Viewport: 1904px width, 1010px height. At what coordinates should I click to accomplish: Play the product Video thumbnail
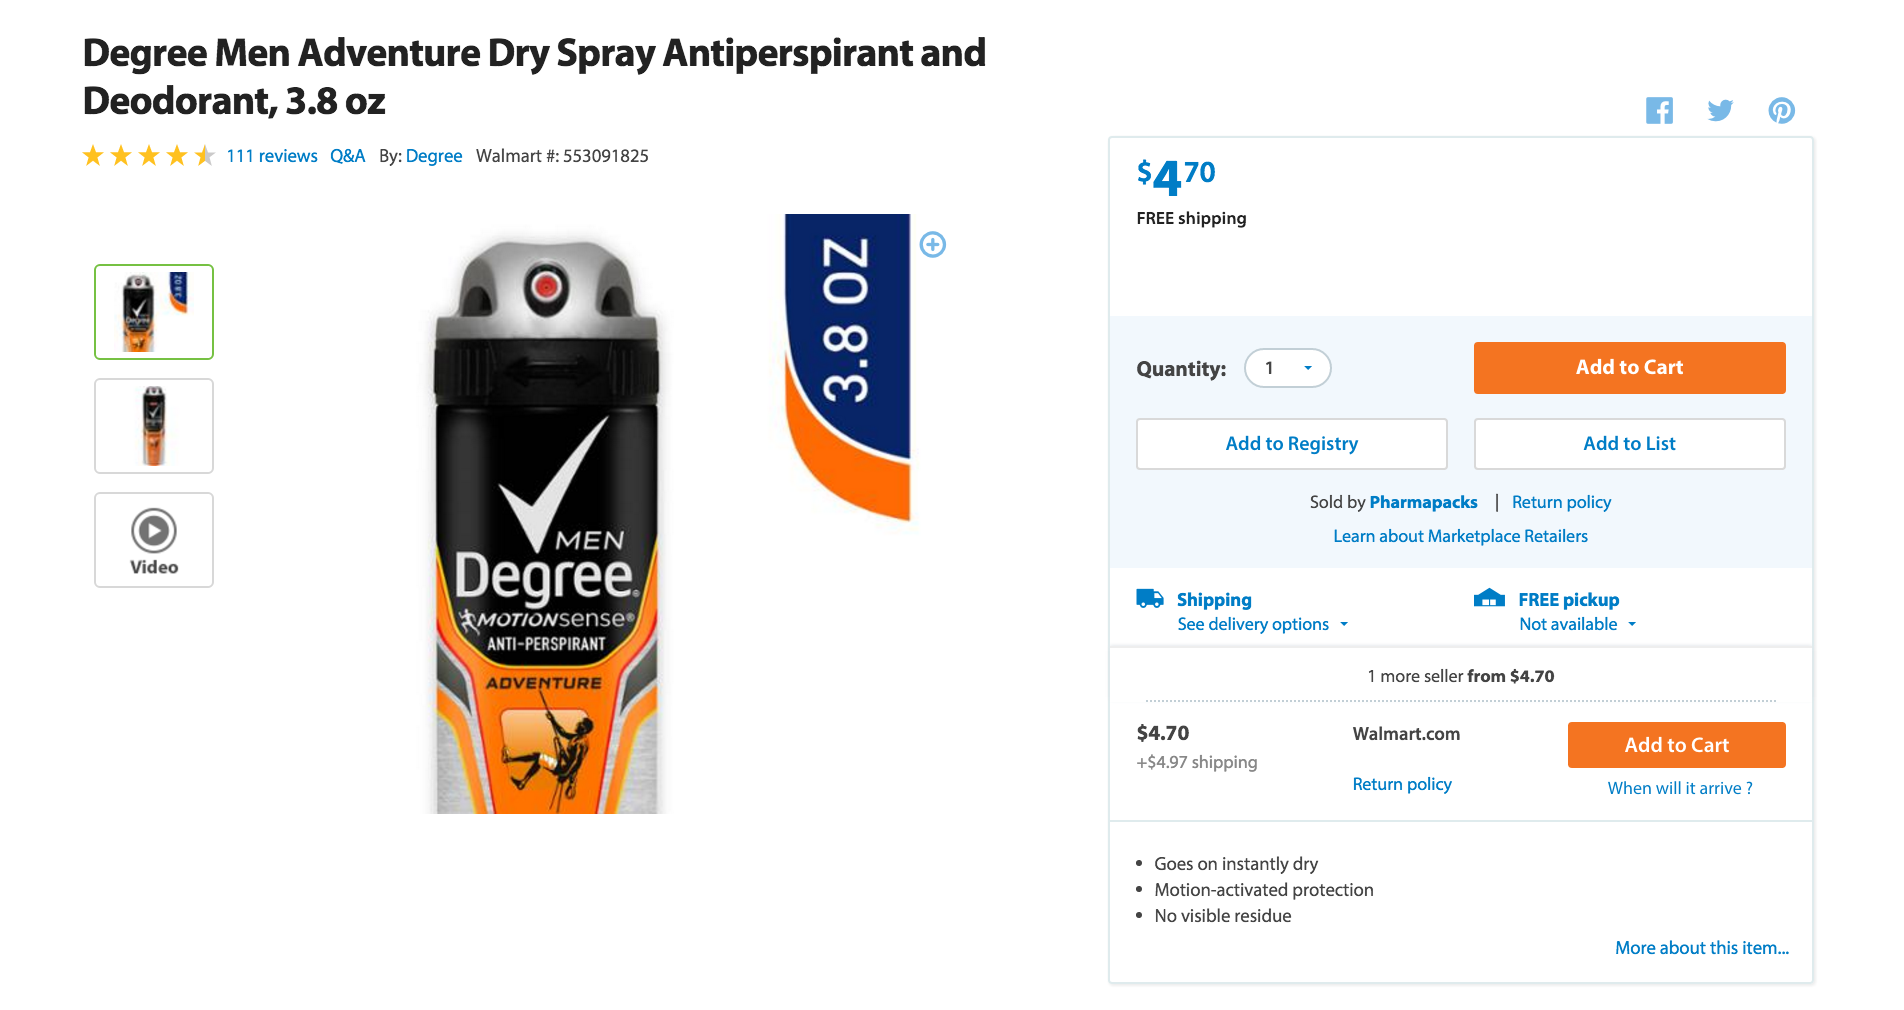[x=154, y=540]
